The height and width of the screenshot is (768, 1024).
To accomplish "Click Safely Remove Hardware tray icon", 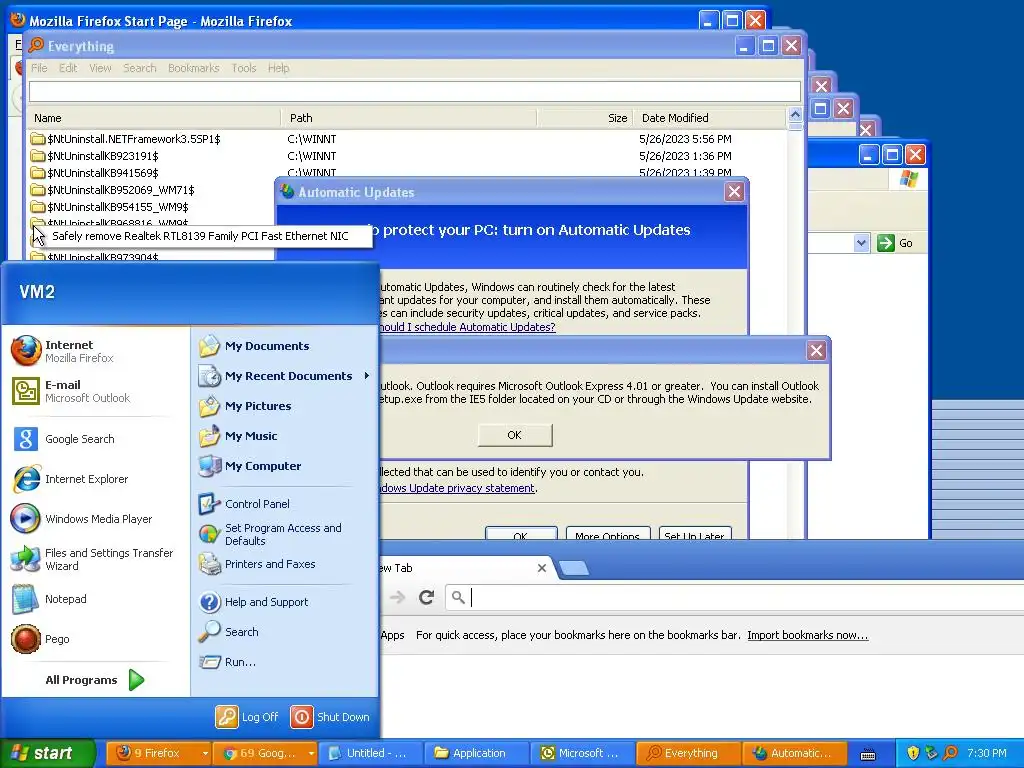I will [x=931, y=753].
